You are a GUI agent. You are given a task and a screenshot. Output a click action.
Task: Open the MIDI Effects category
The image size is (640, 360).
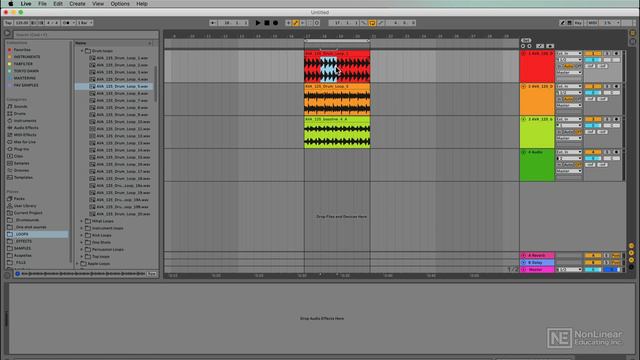25,135
